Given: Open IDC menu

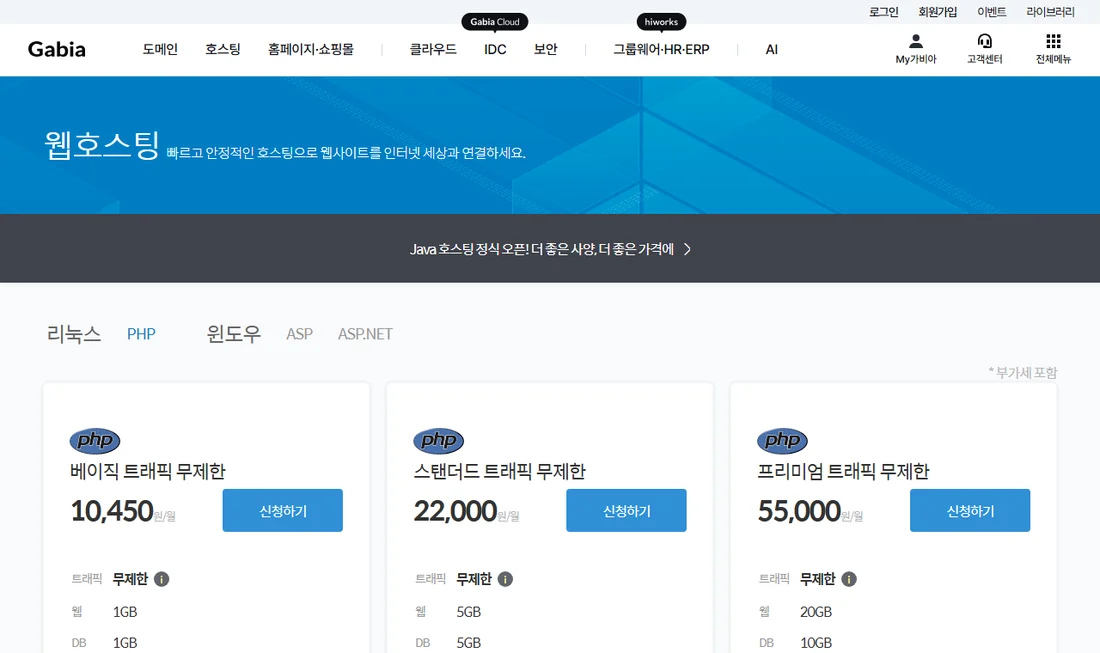Looking at the screenshot, I should coord(495,49).
